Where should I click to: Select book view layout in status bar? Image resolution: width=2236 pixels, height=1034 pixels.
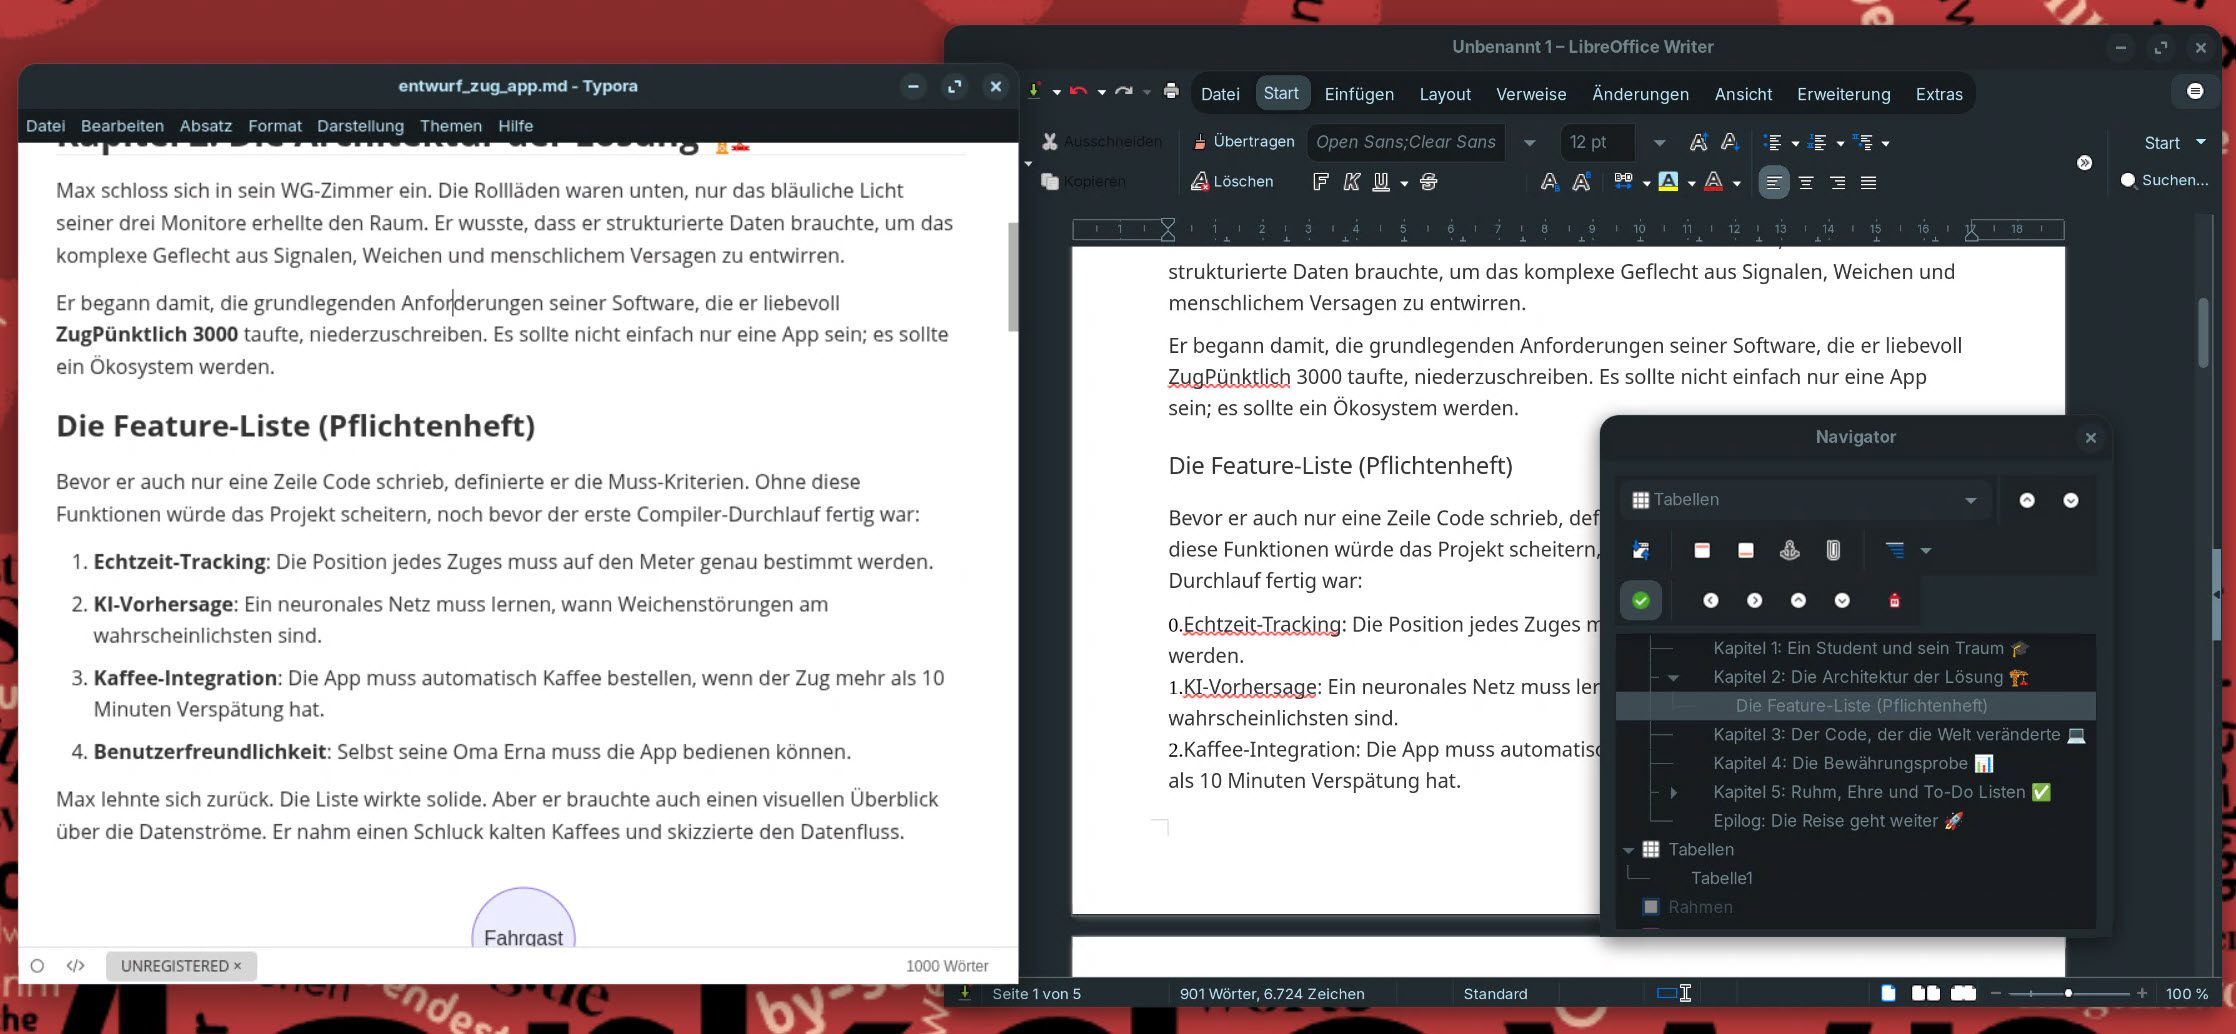coord(1963,993)
